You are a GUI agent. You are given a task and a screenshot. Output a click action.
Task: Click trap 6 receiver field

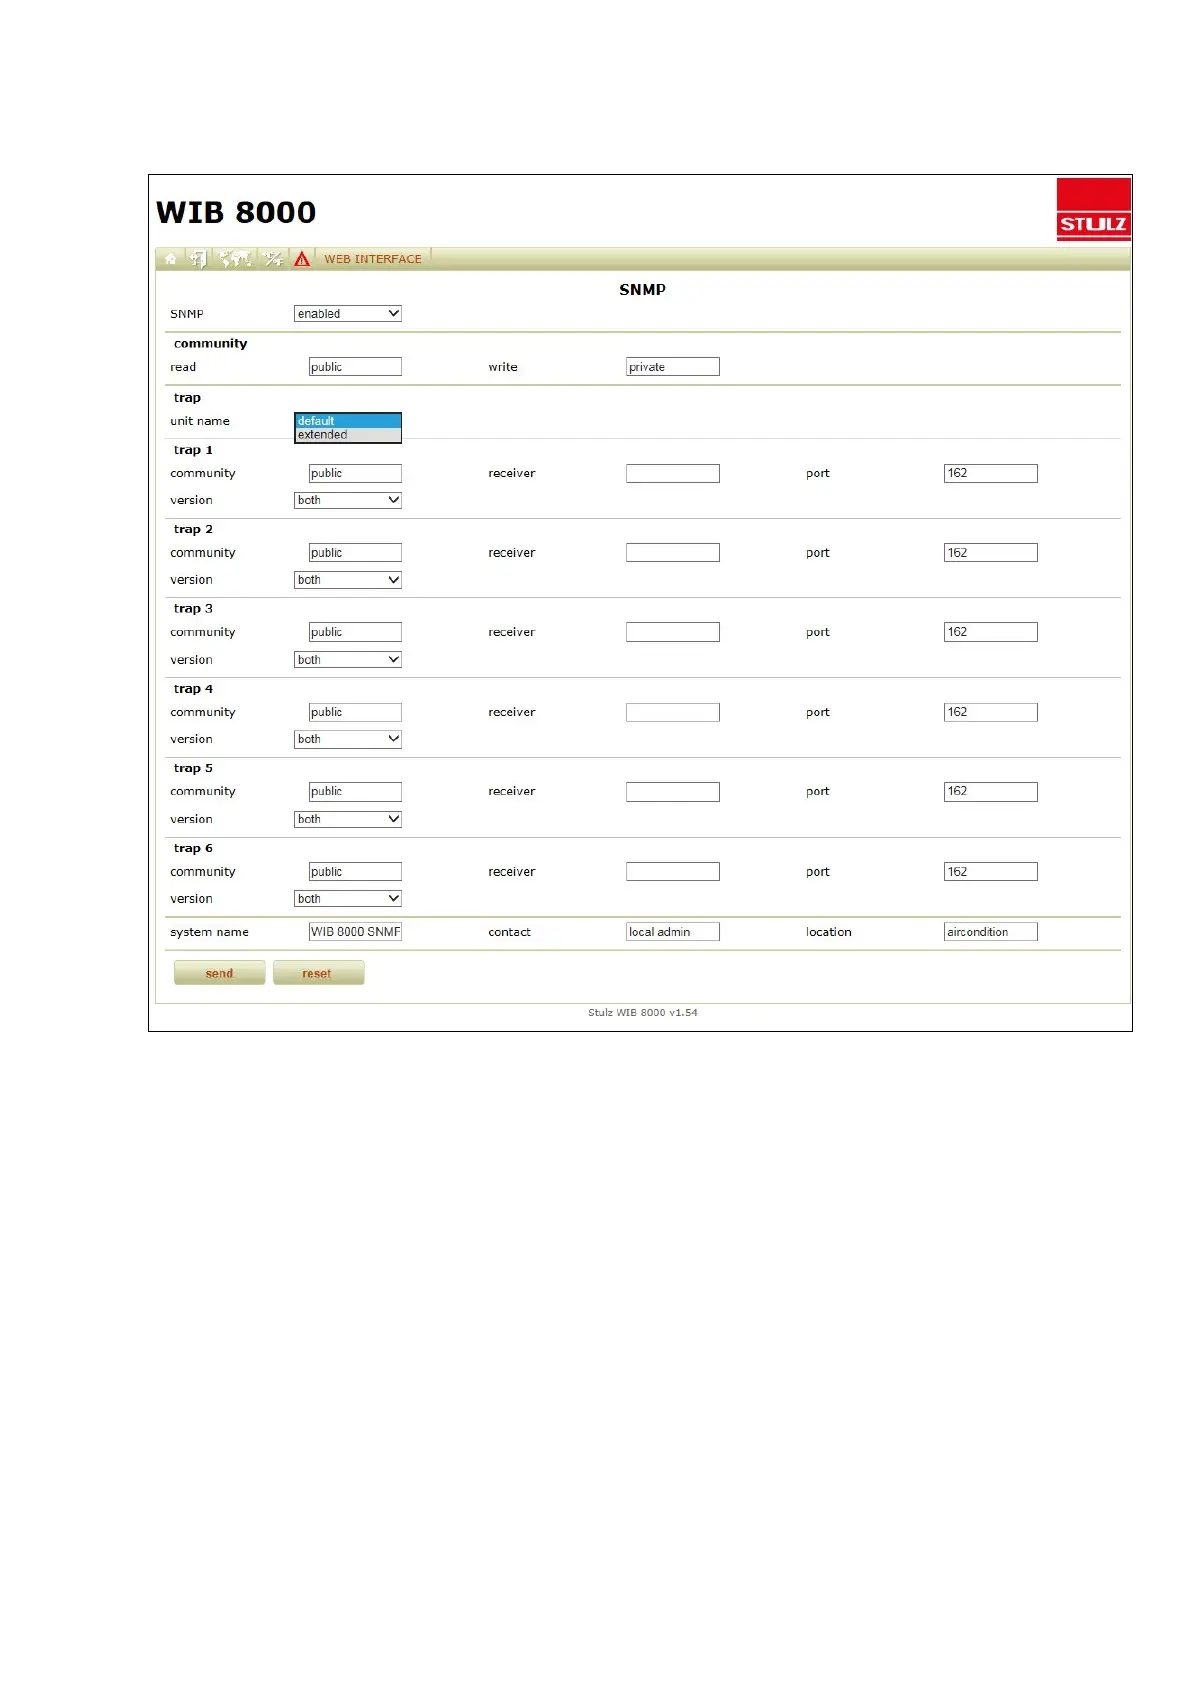point(673,872)
